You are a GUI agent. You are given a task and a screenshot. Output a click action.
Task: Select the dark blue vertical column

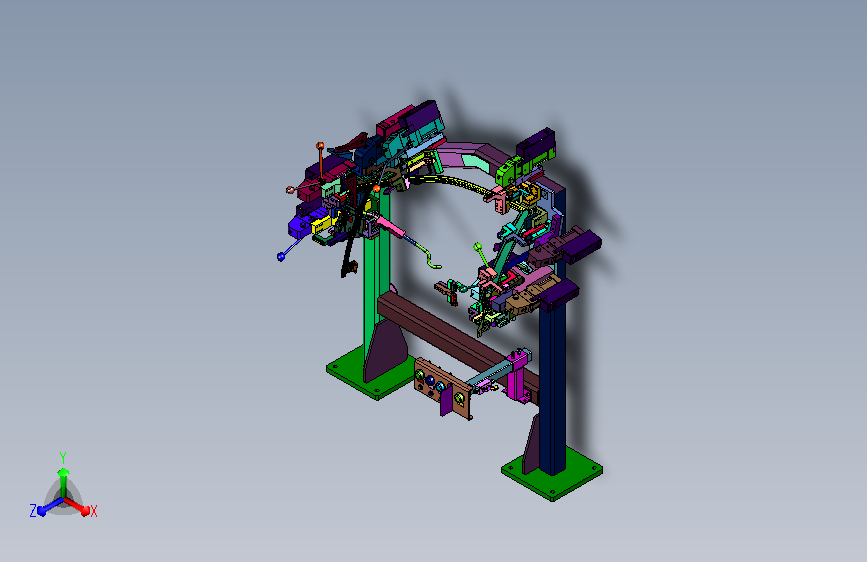552,387
